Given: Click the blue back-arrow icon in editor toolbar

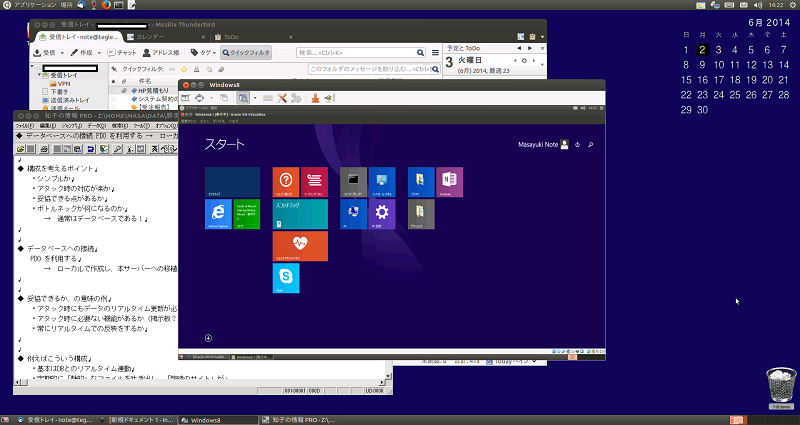Looking at the screenshot, I should (x=91, y=149).
